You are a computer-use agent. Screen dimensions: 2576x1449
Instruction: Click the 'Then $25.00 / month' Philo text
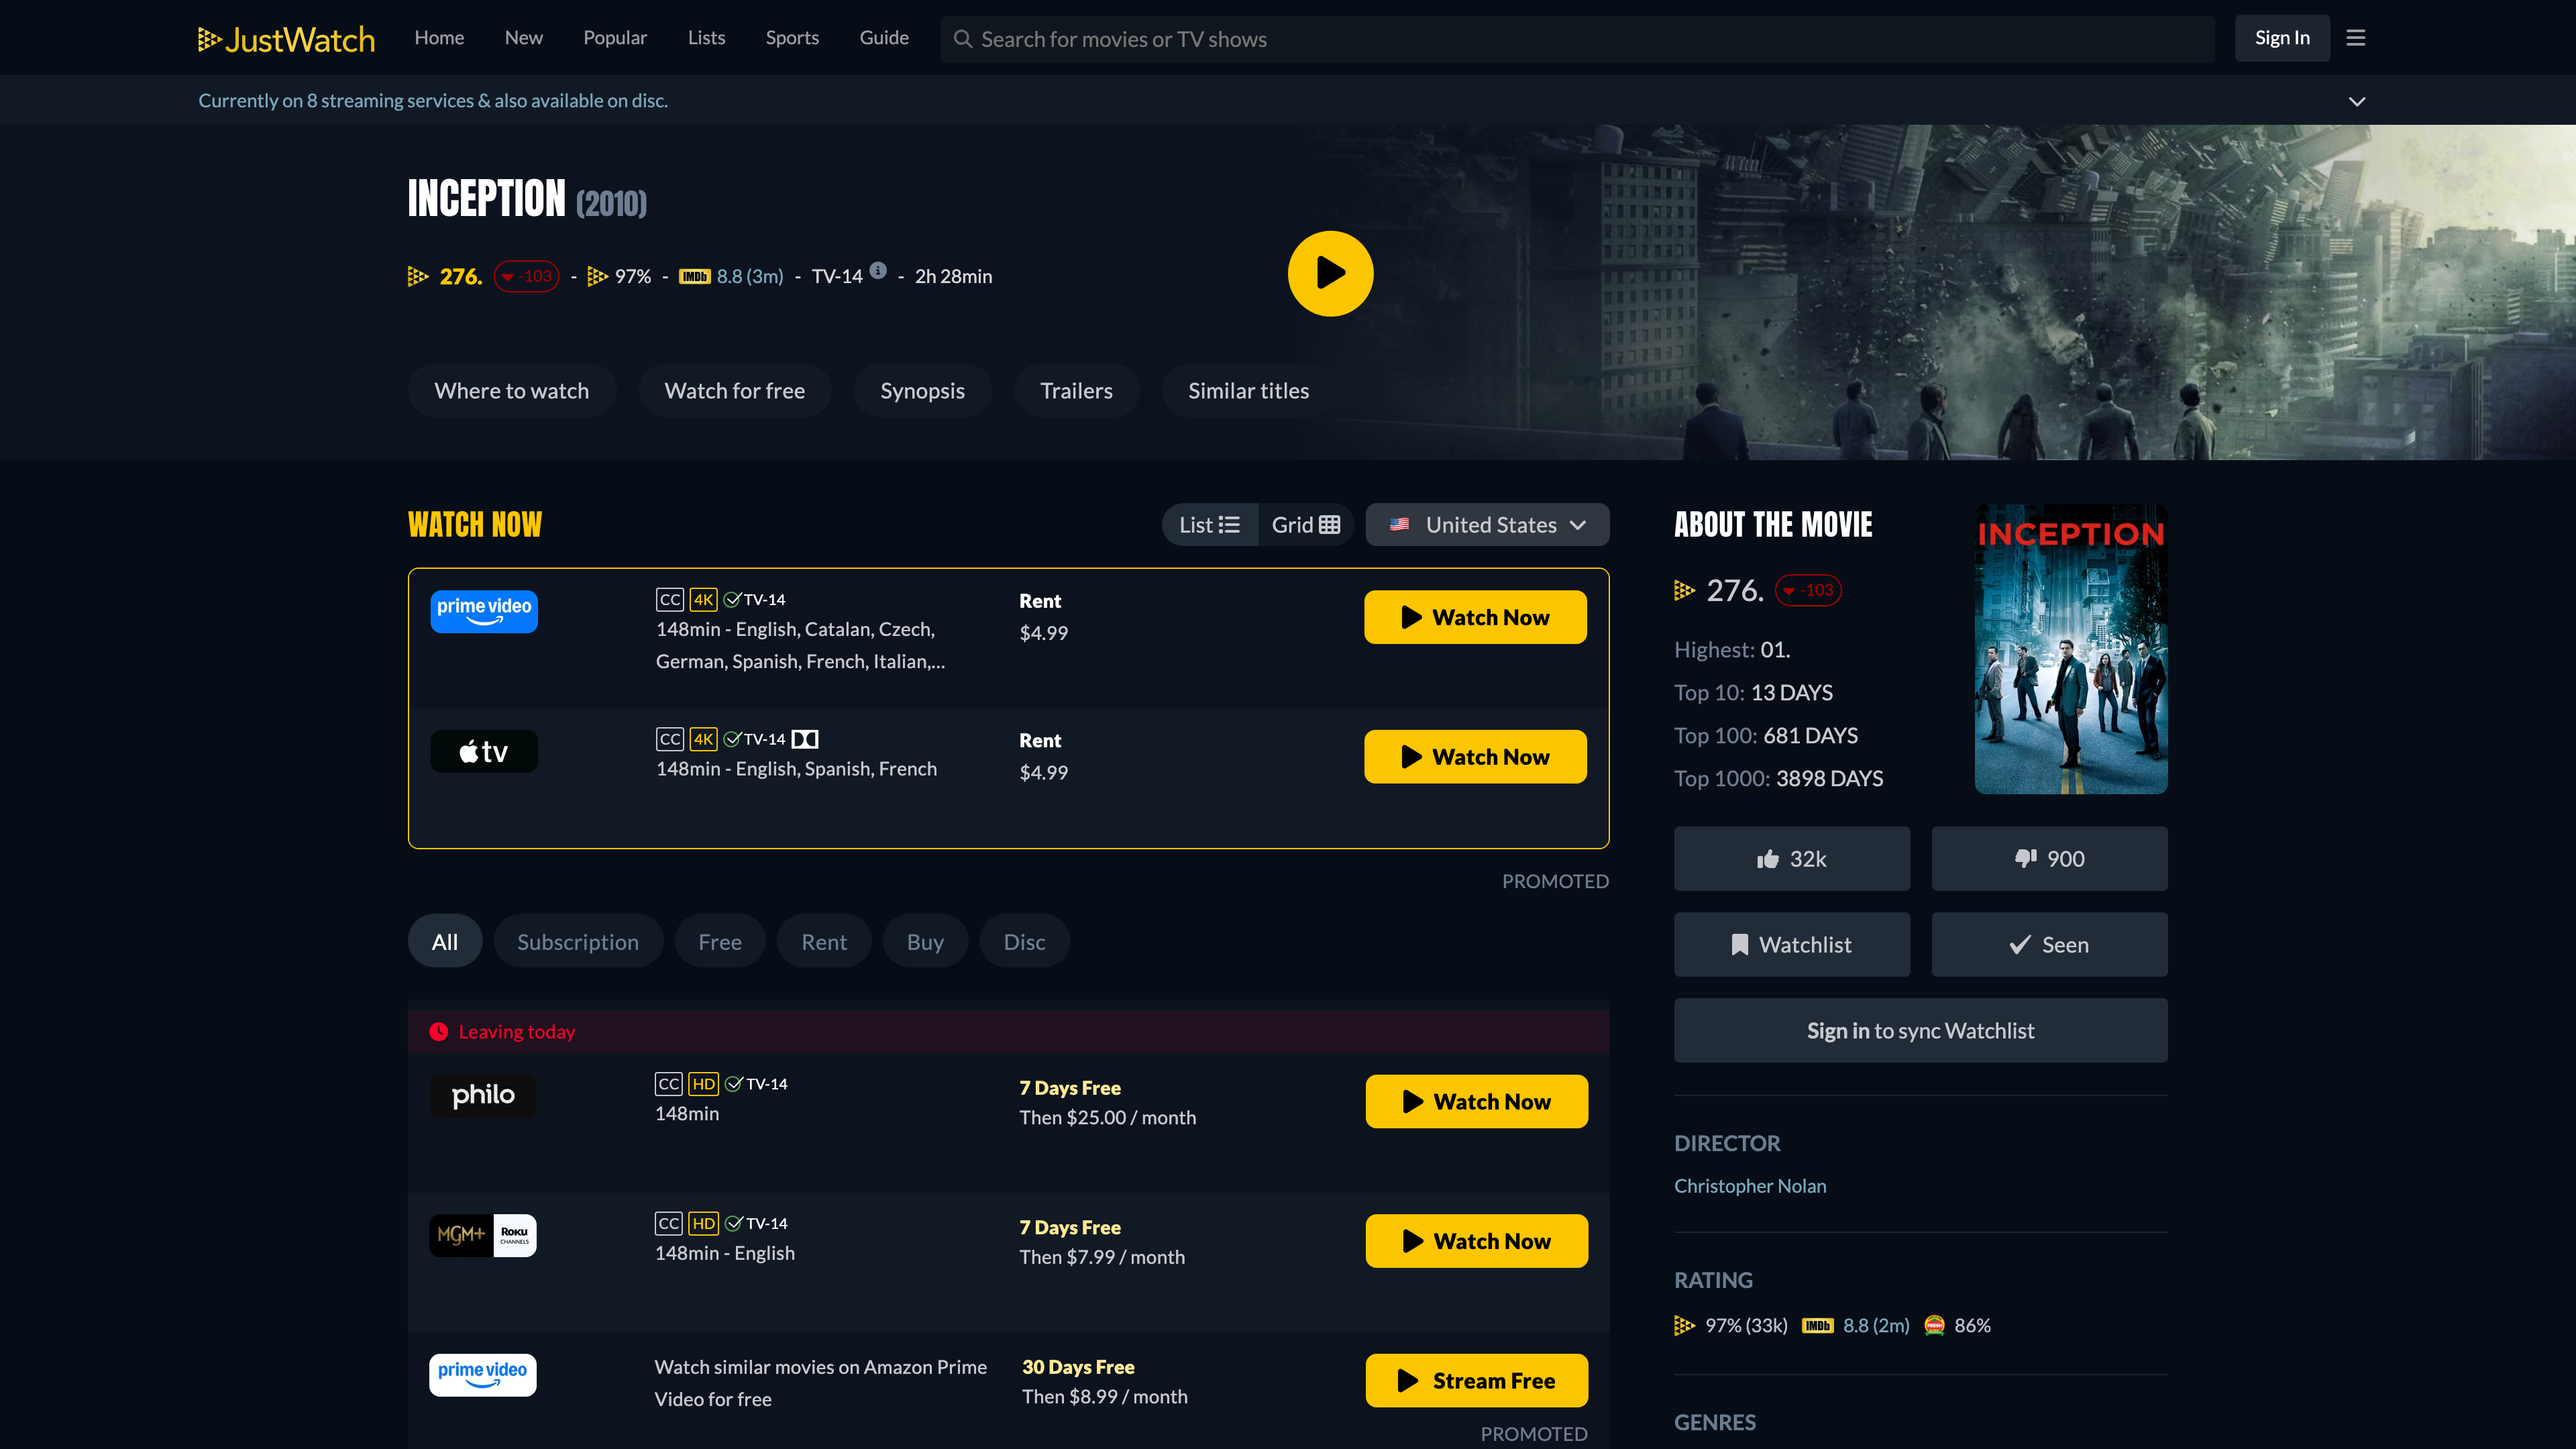tap(1107, 1117)
